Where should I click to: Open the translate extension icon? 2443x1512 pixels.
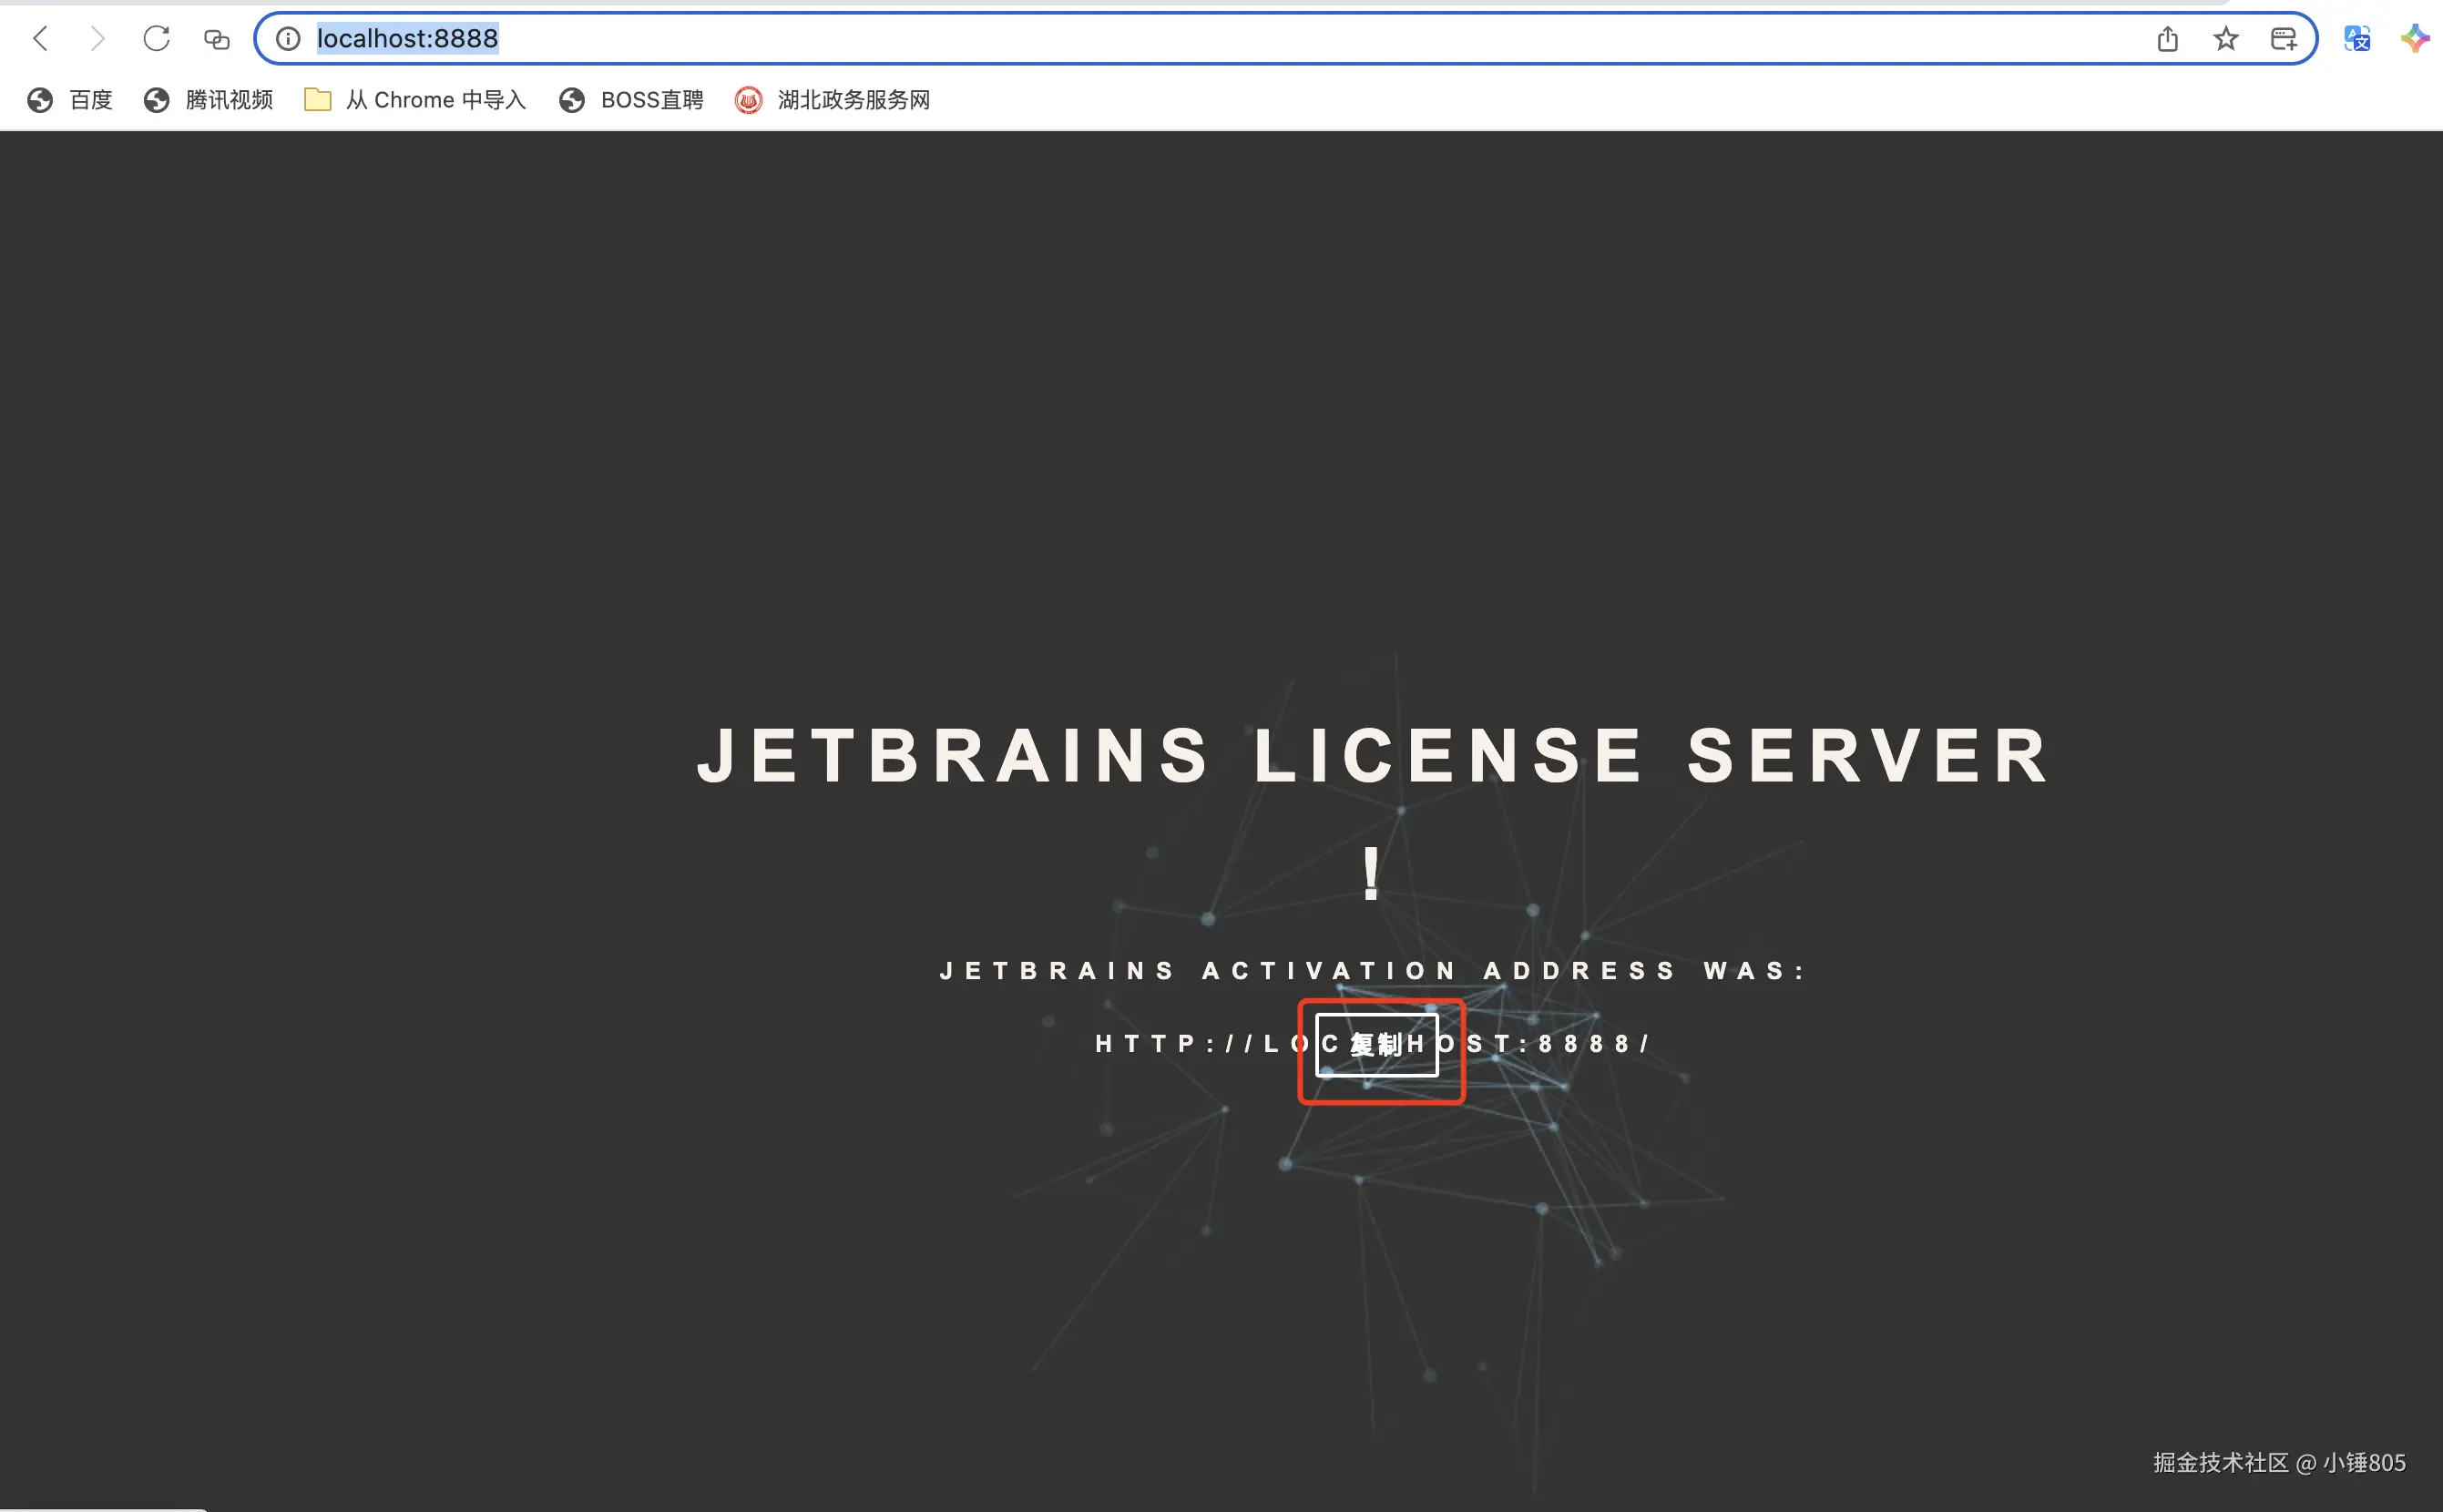(2356, 39)
